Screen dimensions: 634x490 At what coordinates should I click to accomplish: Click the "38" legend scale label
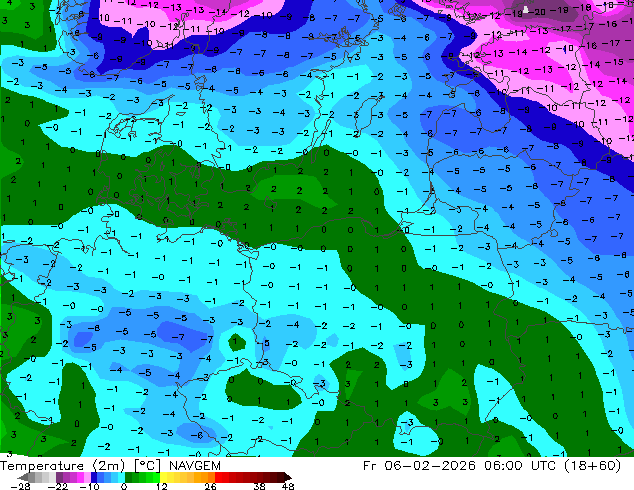(x=260, y=486)
